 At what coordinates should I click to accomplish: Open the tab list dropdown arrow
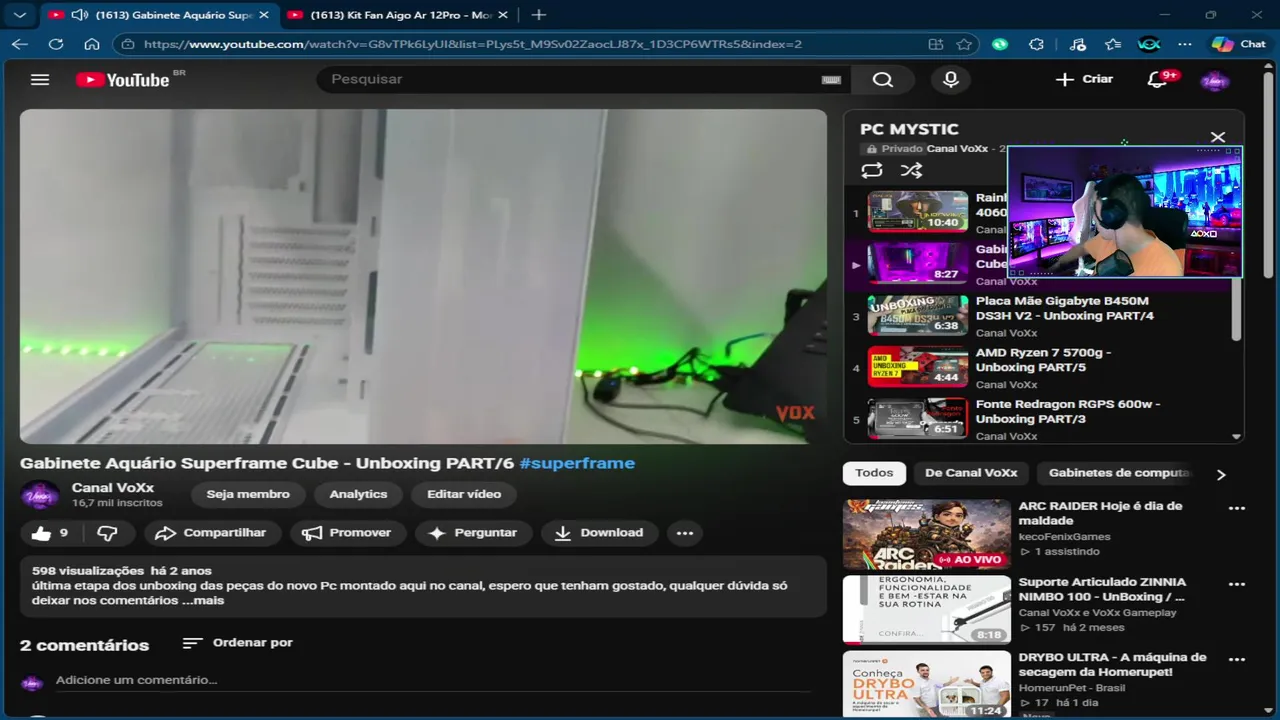pos(19,15)
